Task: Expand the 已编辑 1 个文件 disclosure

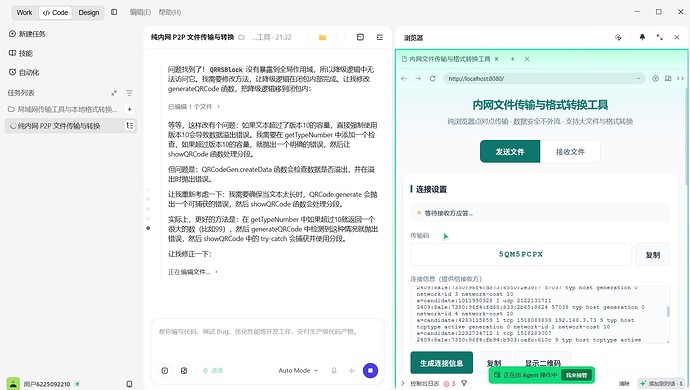Action: coord(194,107)
